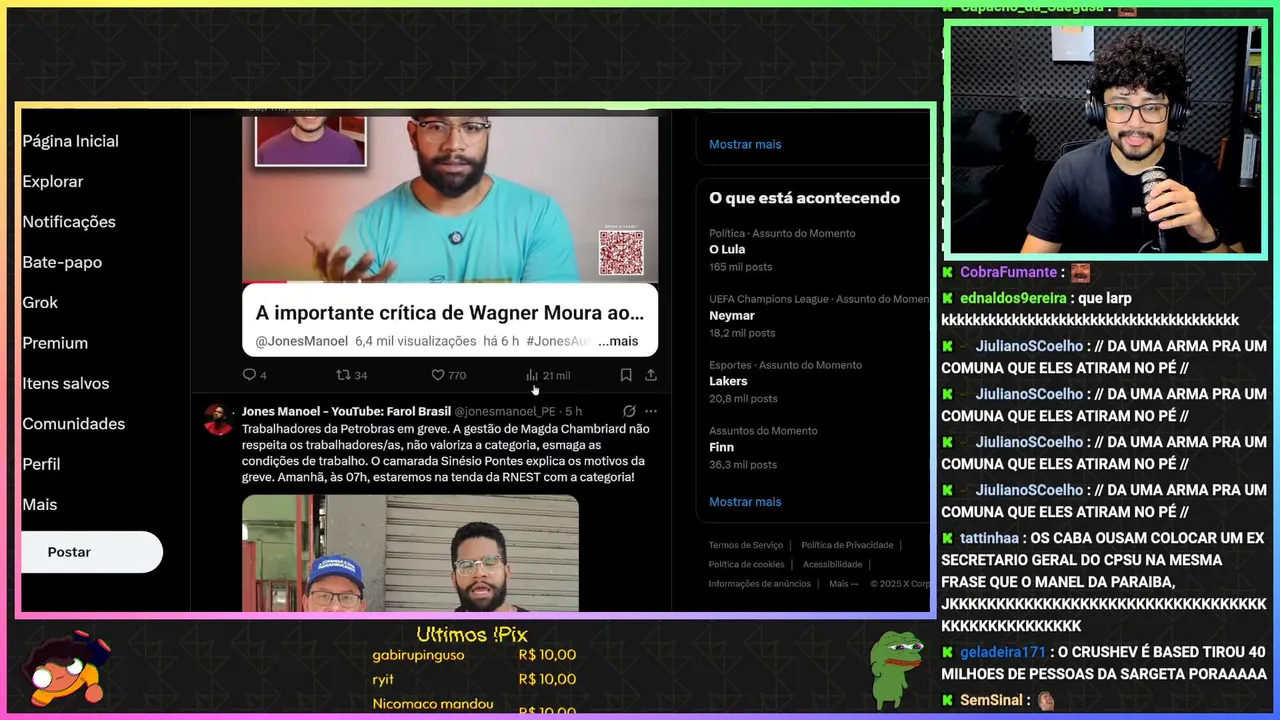Go to Página Inicial
The image size is (1280, 720).
pyautogui.click(x=70, y=141)
